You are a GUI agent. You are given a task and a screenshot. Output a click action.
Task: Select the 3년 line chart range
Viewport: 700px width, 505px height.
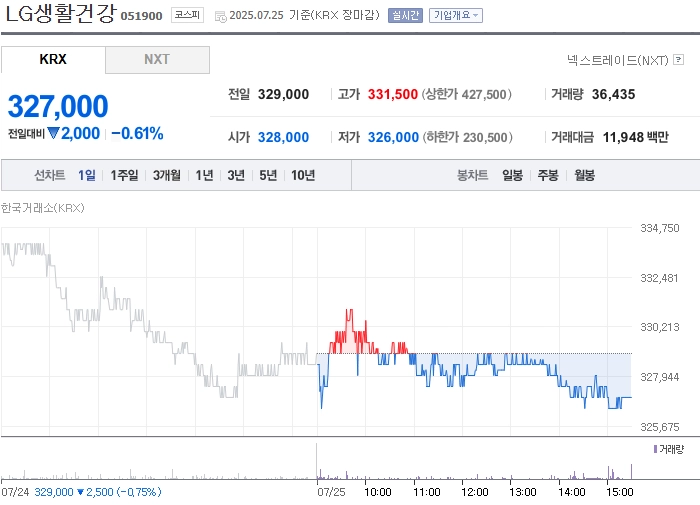tap(236, 175)
